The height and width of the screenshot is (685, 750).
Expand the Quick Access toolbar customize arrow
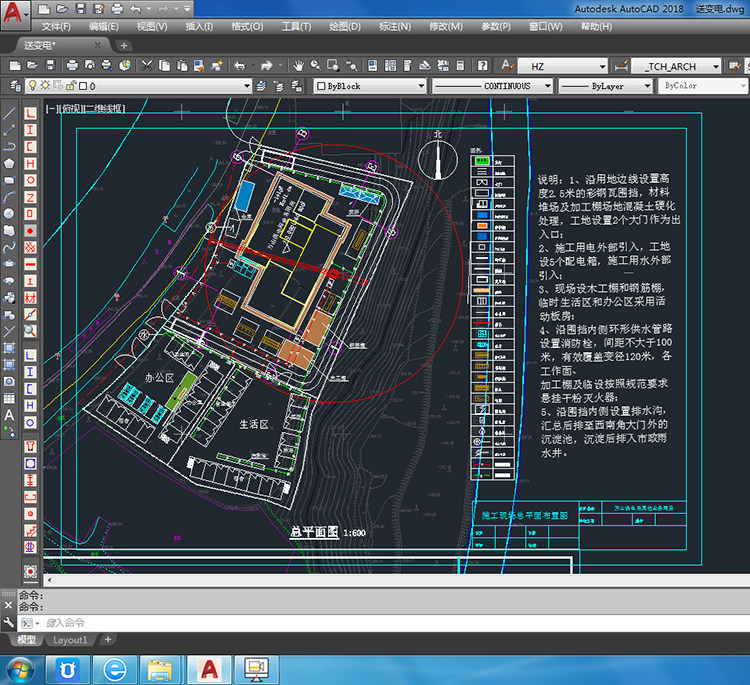[x=187, y=9]
